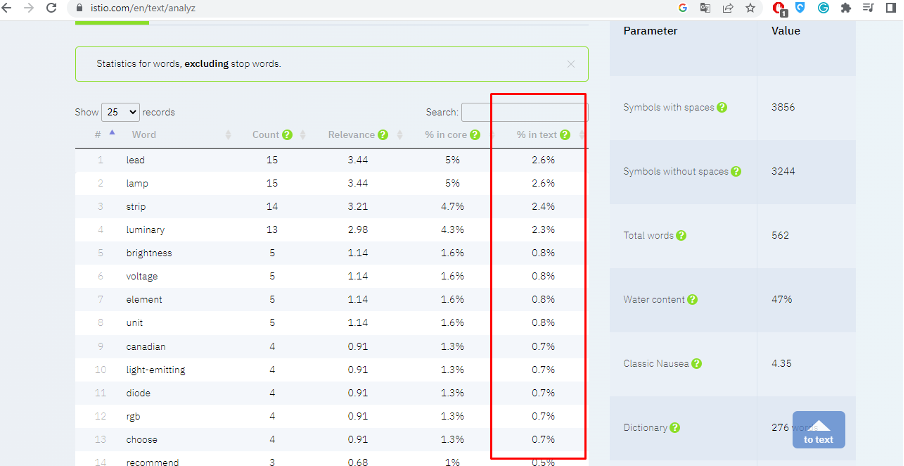Image resolution: width=904 pixels, height=466 pixels.
Task: Sort by % in core column
Action: point(445,135)
